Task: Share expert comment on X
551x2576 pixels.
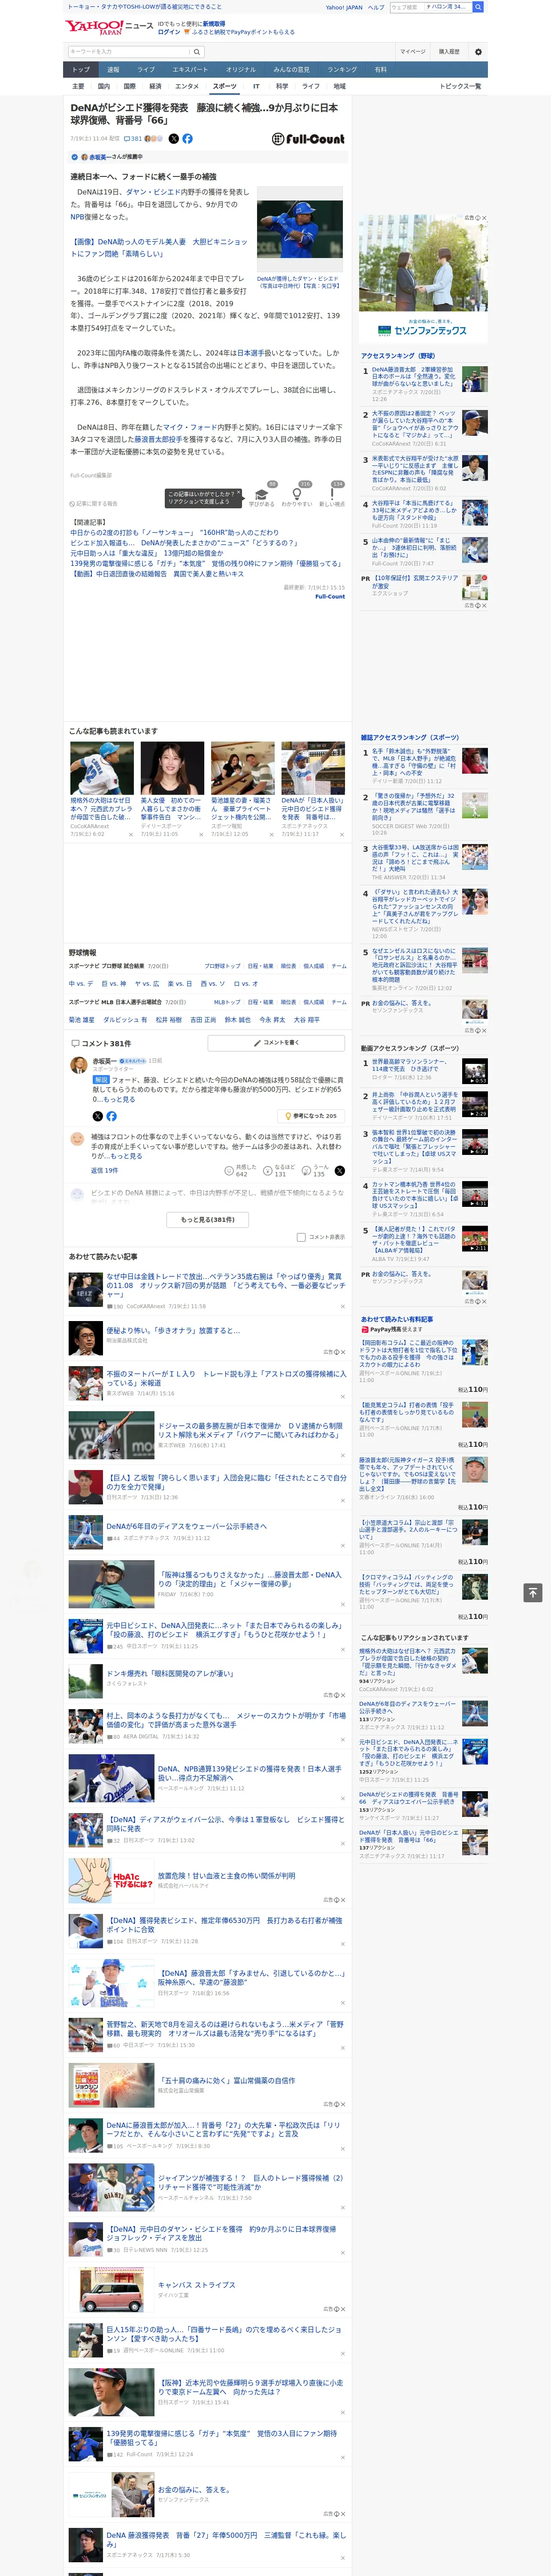Action: point(97,1116)
